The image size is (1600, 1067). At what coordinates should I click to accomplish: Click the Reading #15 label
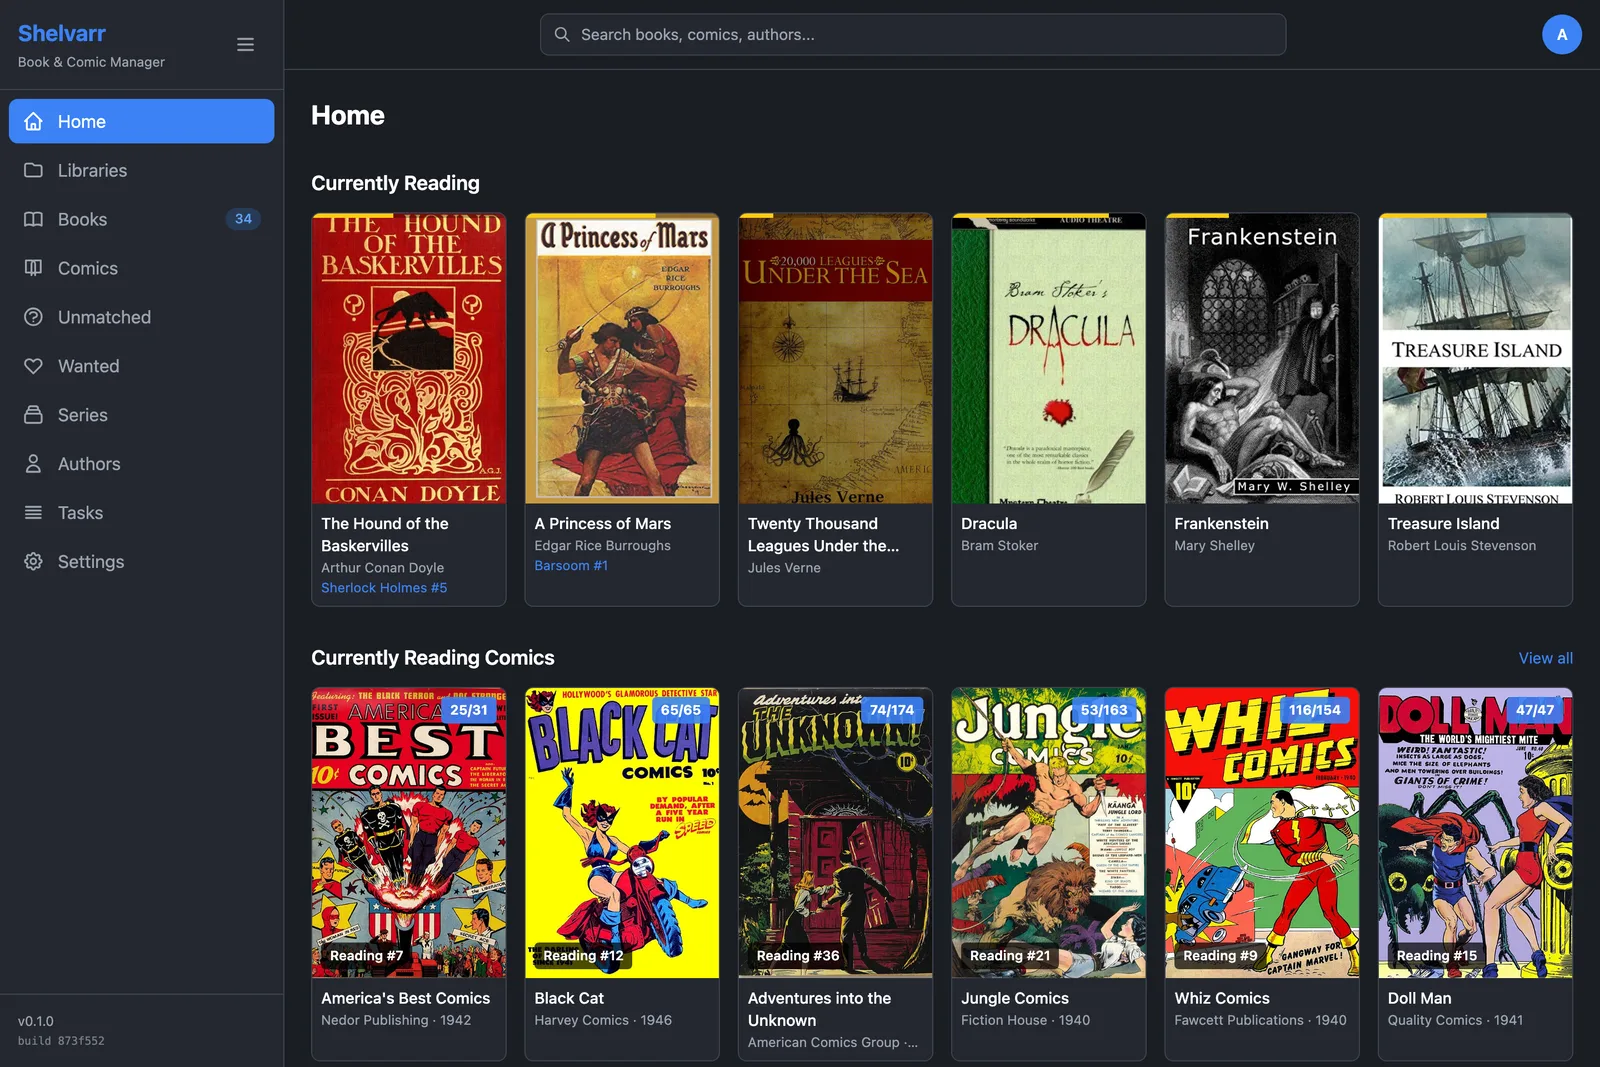tap(1437, 956)
